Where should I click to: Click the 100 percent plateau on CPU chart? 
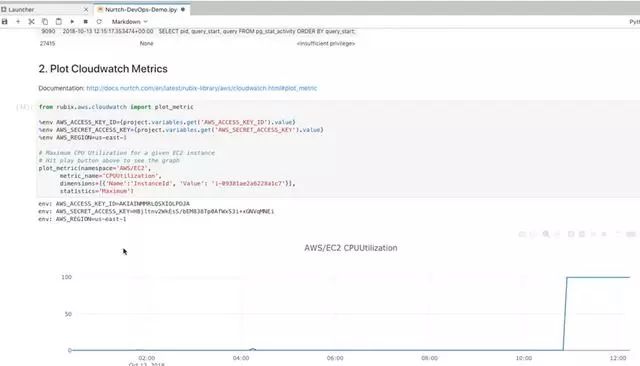pos(598,277)
